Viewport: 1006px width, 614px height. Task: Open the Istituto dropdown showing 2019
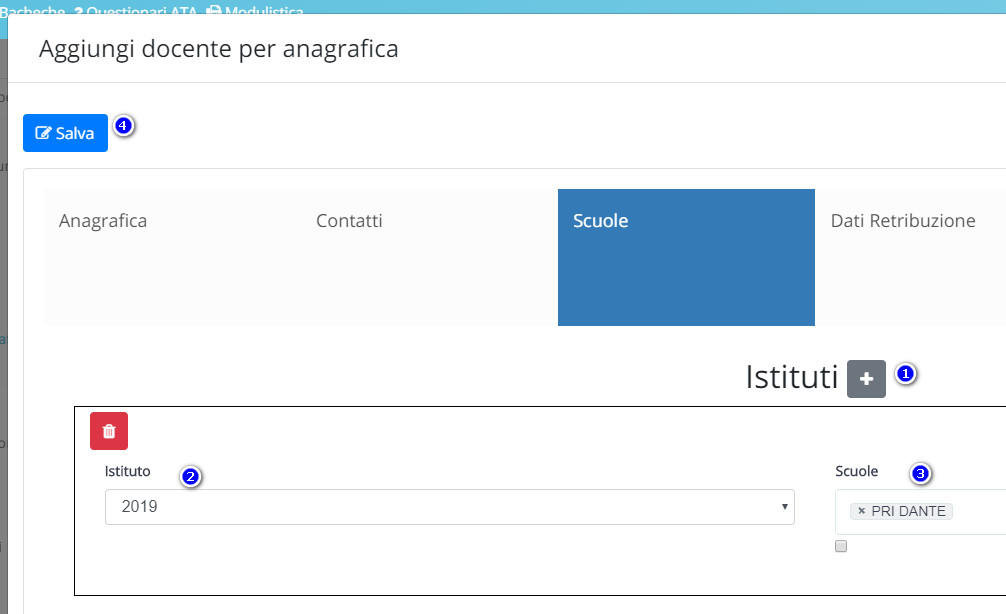450,507
